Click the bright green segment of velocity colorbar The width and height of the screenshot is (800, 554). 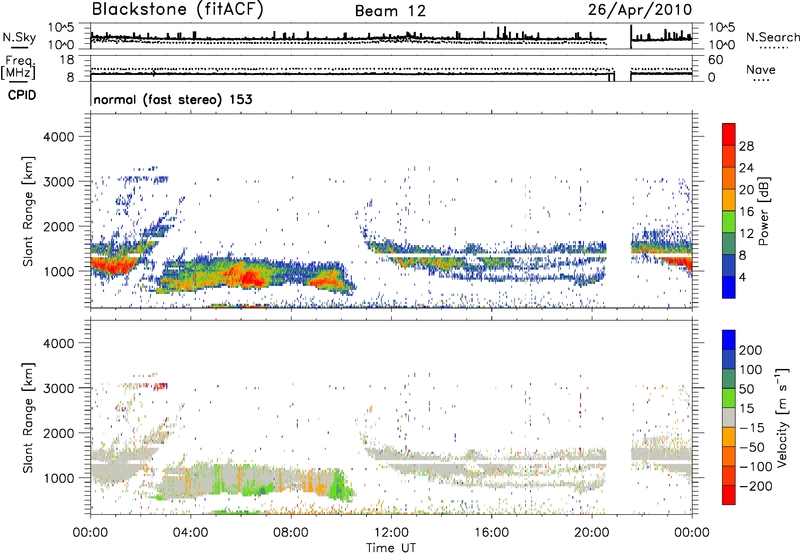pyautogui.click(x=729, y=398)
